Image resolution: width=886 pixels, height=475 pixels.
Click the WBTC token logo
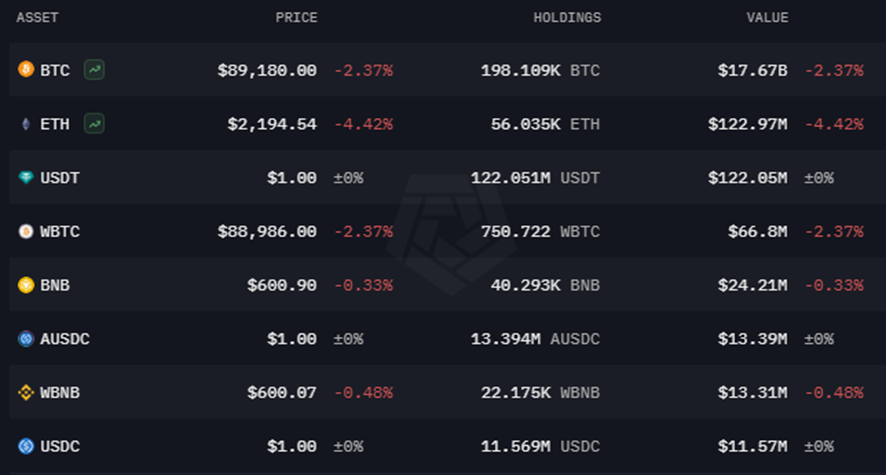tap(26, 231)
